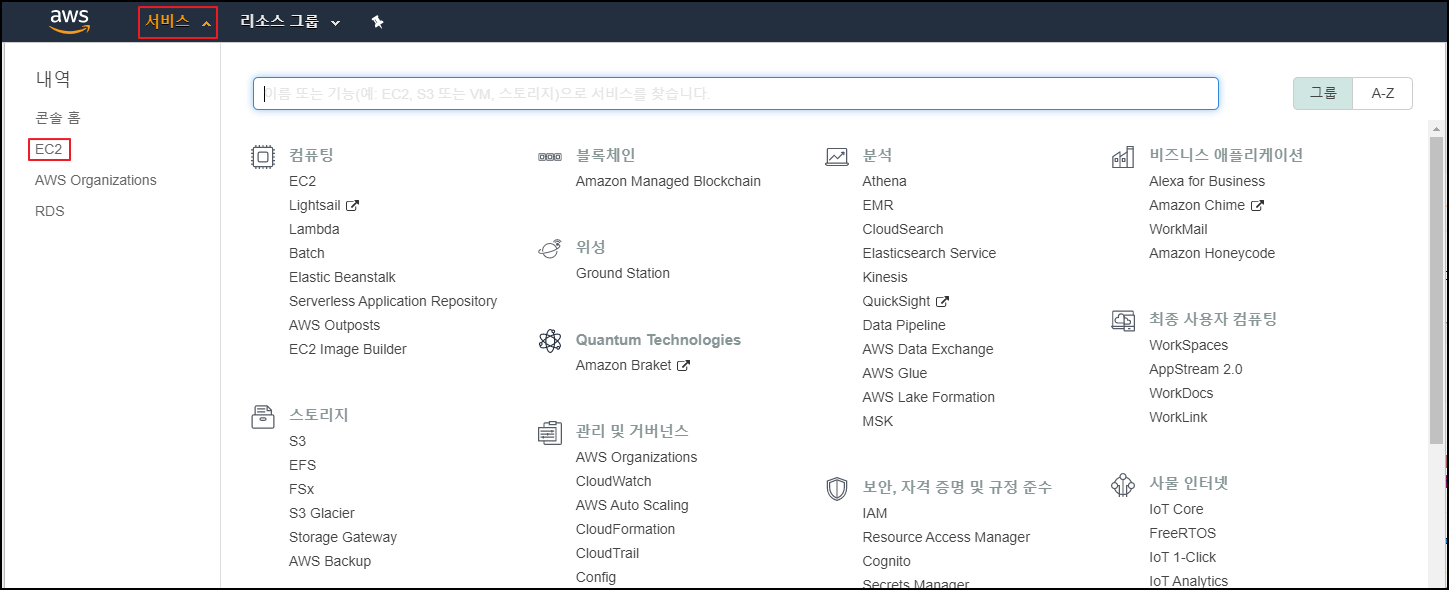
Task: Open AWS Auto Scaling
Action: pyautogui.click(x=632, y=505)
